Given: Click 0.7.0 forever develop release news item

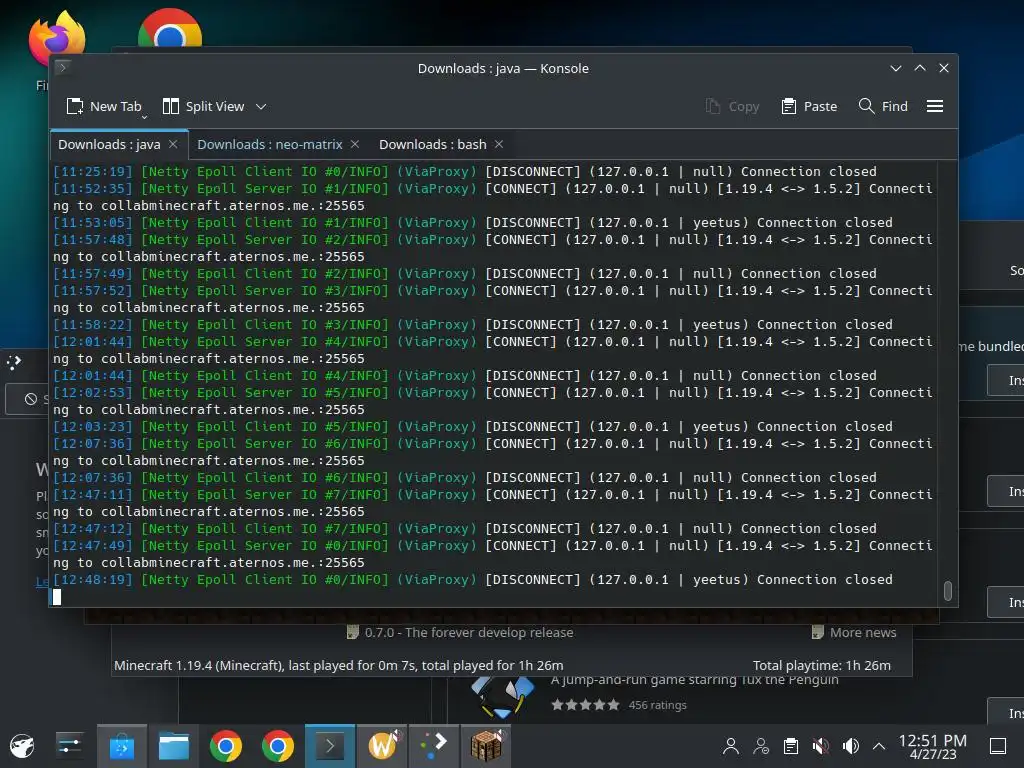Looking at the screenshot, I should pyautogui.click(x=460, y=632).
